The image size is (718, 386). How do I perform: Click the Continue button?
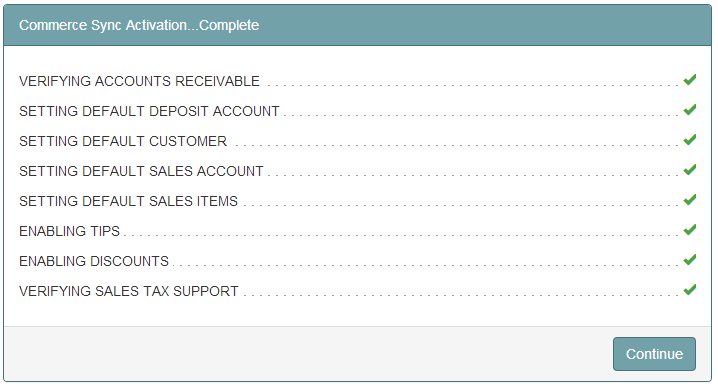pos(654,354)
